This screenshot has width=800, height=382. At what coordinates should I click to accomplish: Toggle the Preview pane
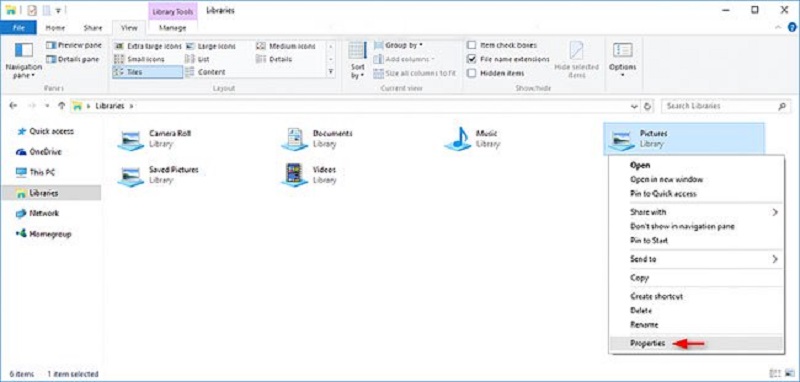[73, 45]
